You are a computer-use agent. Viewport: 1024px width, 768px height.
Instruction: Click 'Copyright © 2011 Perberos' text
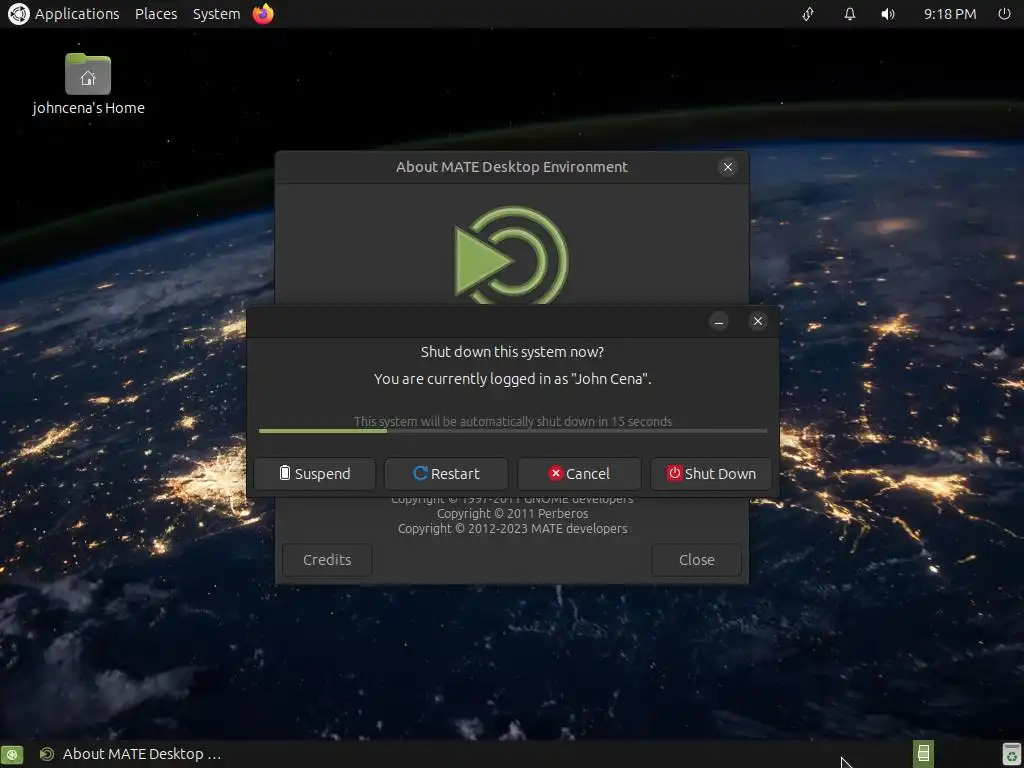pyautogui.click(x=513, y=514)
